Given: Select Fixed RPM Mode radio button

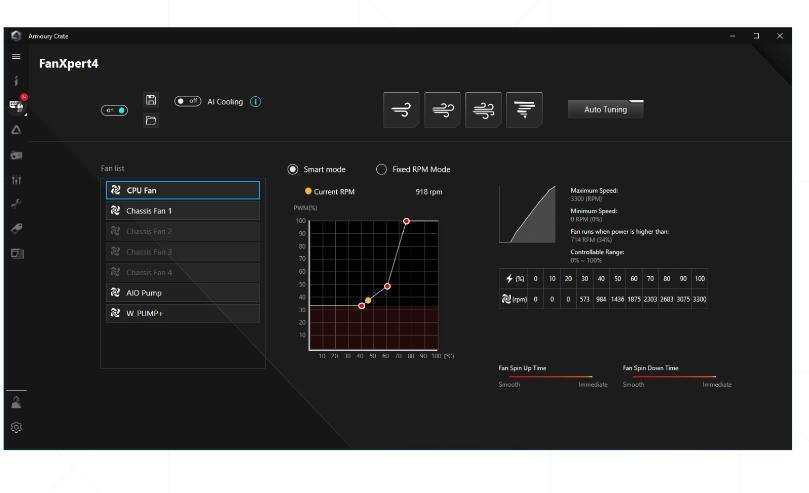Looking at the screenshot, I should pos(381,169).
